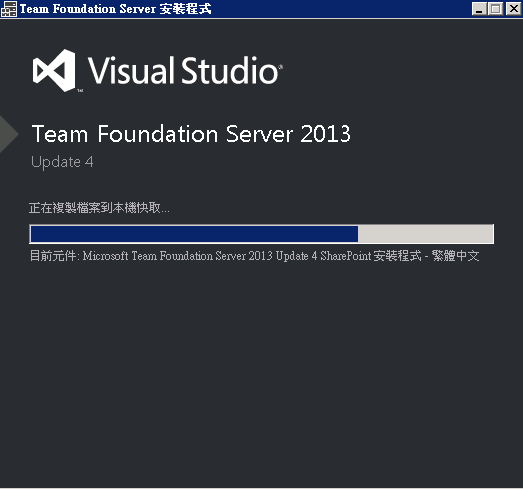Click the installer icon in the title bar
The image size is (523, 489).
(x=9, y=9)
